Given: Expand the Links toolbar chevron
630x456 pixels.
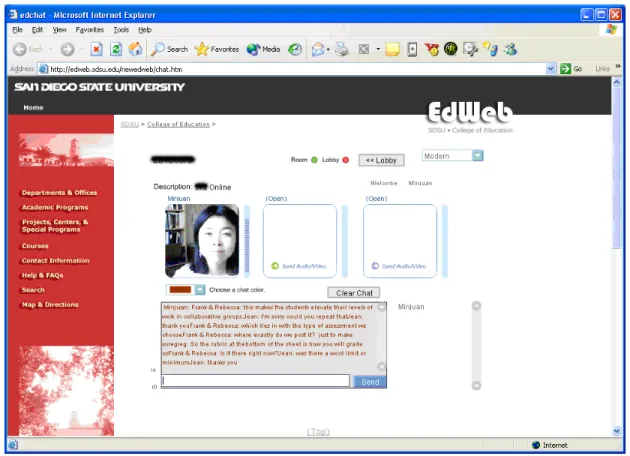Looking at the screenshot, I should (x=618, y=66).
